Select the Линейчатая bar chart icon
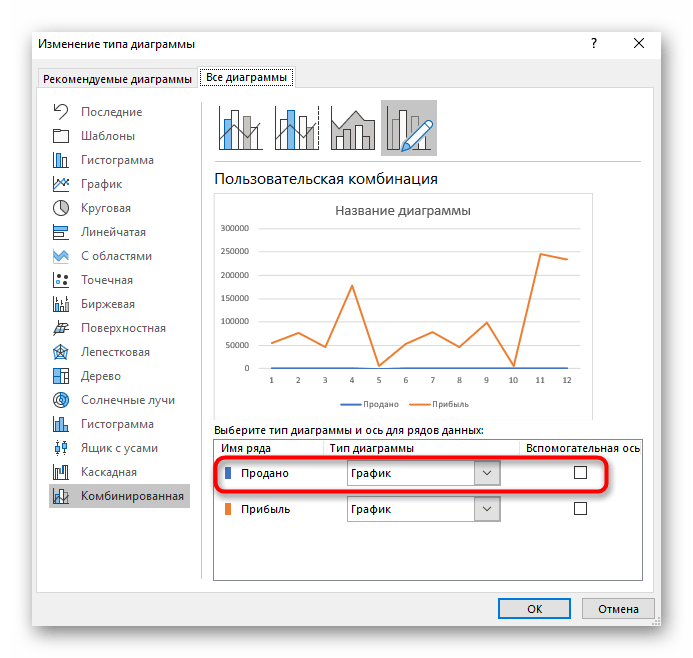This screenshot has width=693, height=658. pyautogui.click(x=61, y=232)
